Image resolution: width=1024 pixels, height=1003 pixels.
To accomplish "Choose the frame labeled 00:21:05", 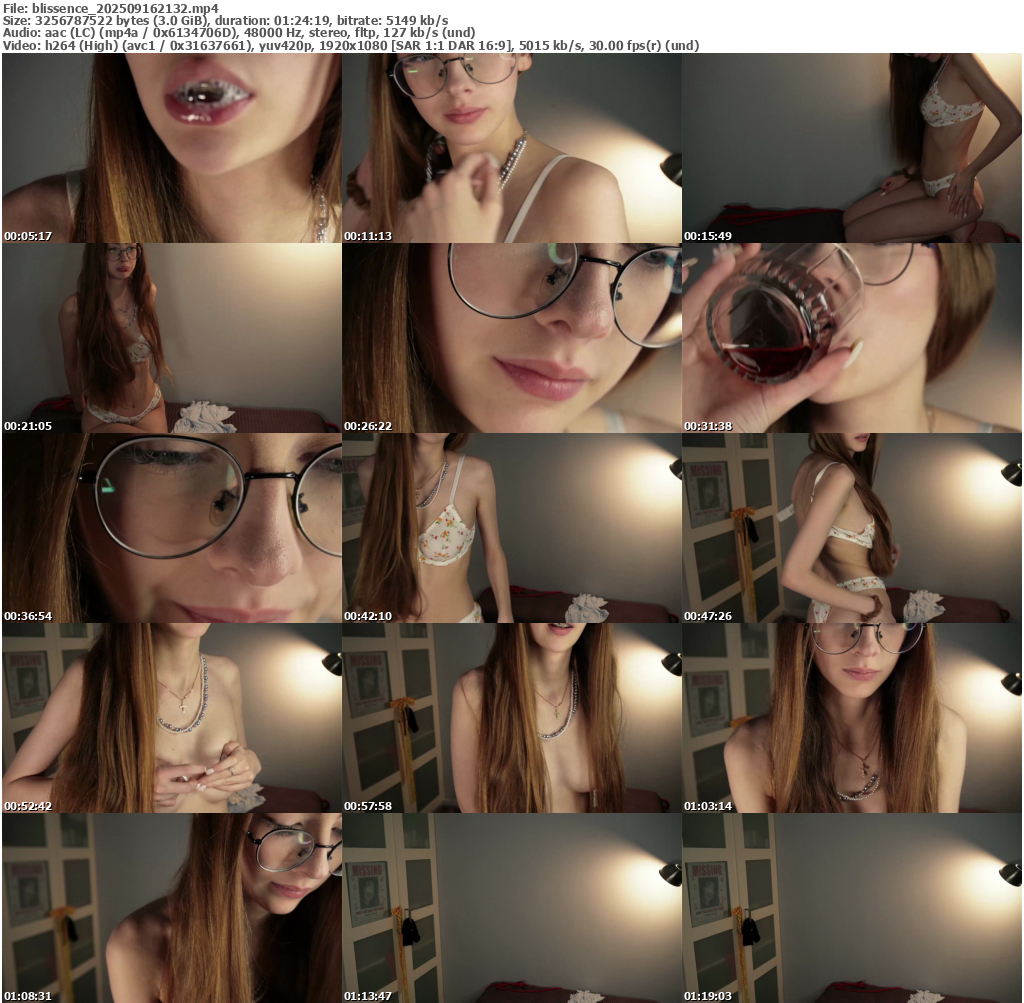I will point(171,338).
